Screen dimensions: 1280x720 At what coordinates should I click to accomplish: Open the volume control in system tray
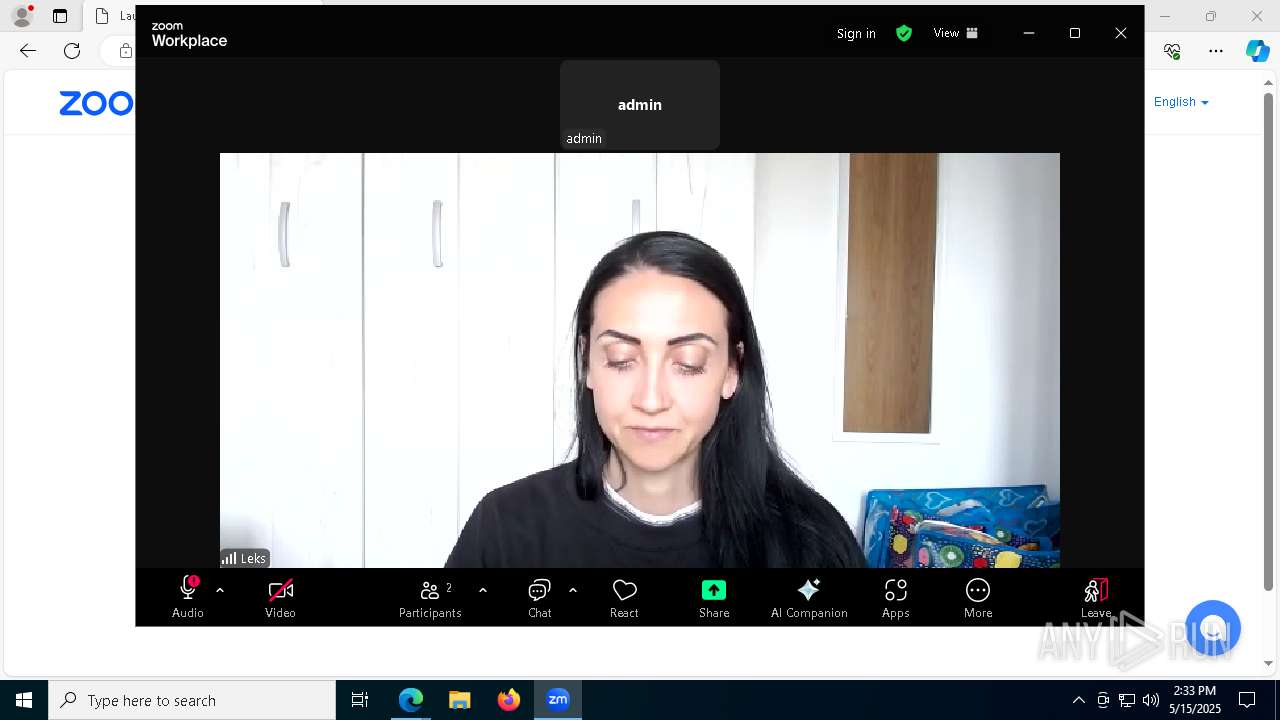pyautogui.click(x=1151, y=700)
